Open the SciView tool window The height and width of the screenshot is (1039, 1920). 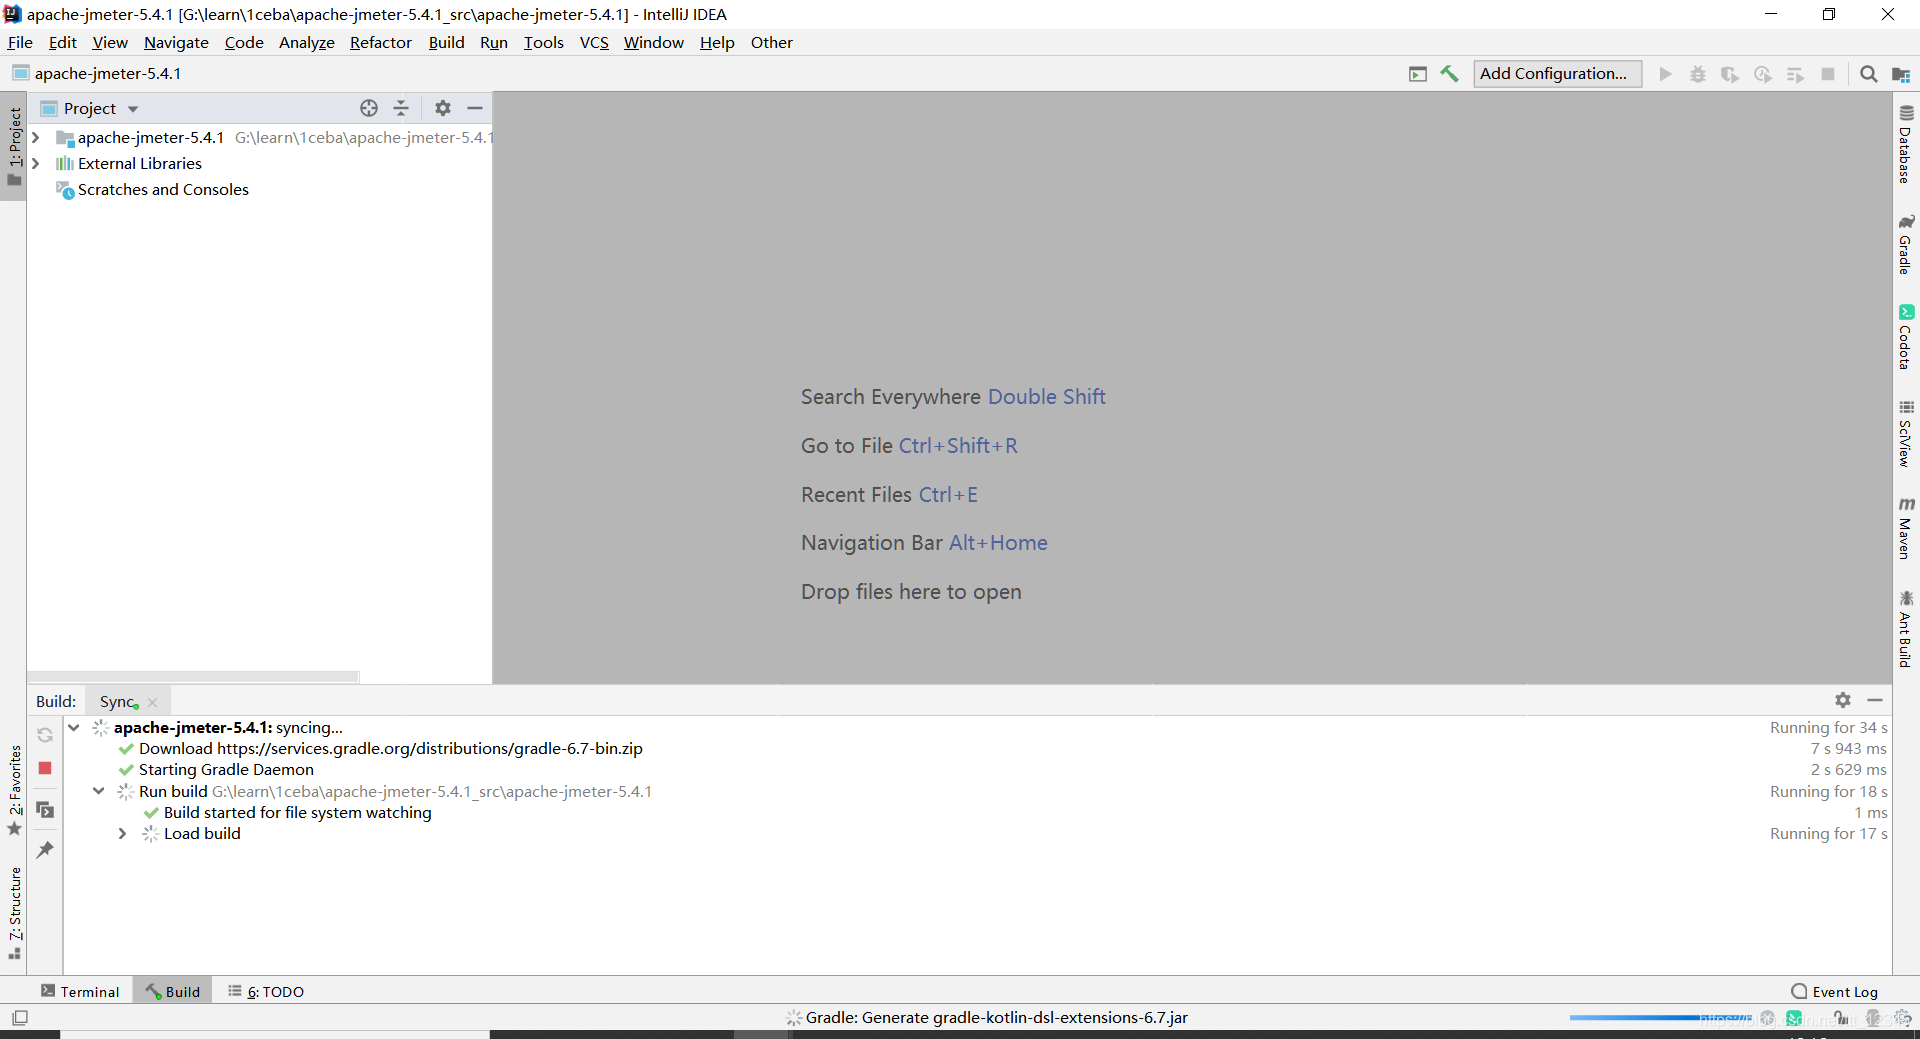click(x=1906, y=433)
